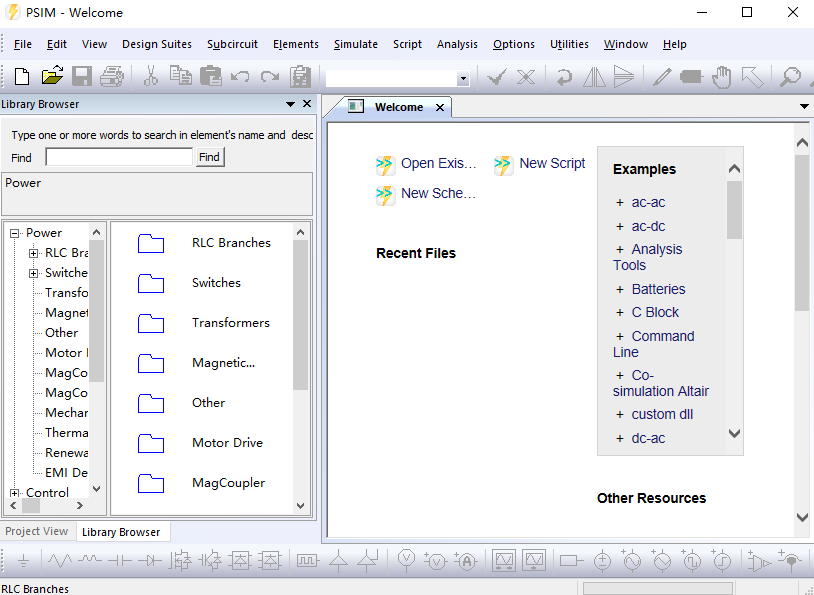
Task: Click the Print icon in toolbar
Action: tap(111, 76)
